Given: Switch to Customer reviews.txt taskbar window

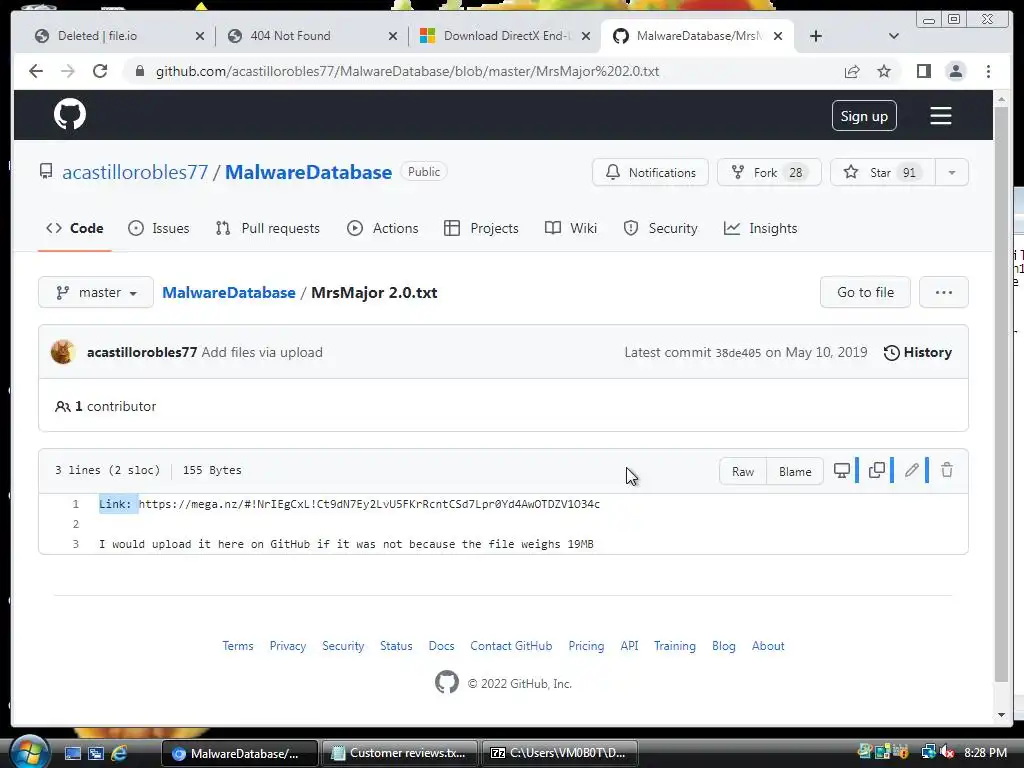Looking at the screenshot, I should pos(399,753).
